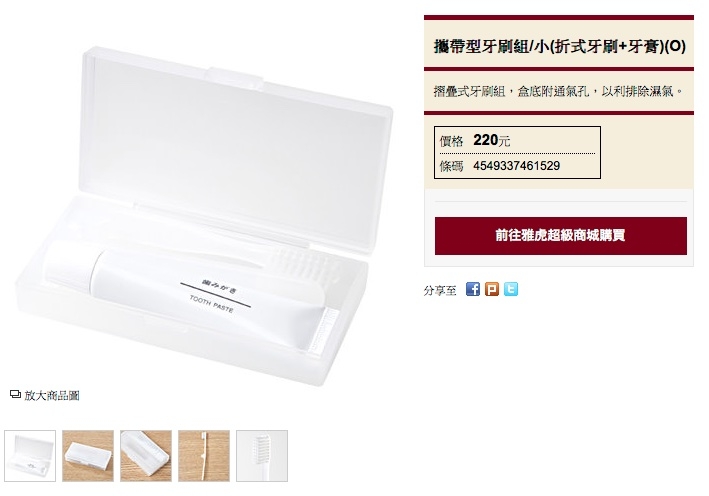
Task: Select first thumbnail of open toothbrush case
Action: point(30,456)
